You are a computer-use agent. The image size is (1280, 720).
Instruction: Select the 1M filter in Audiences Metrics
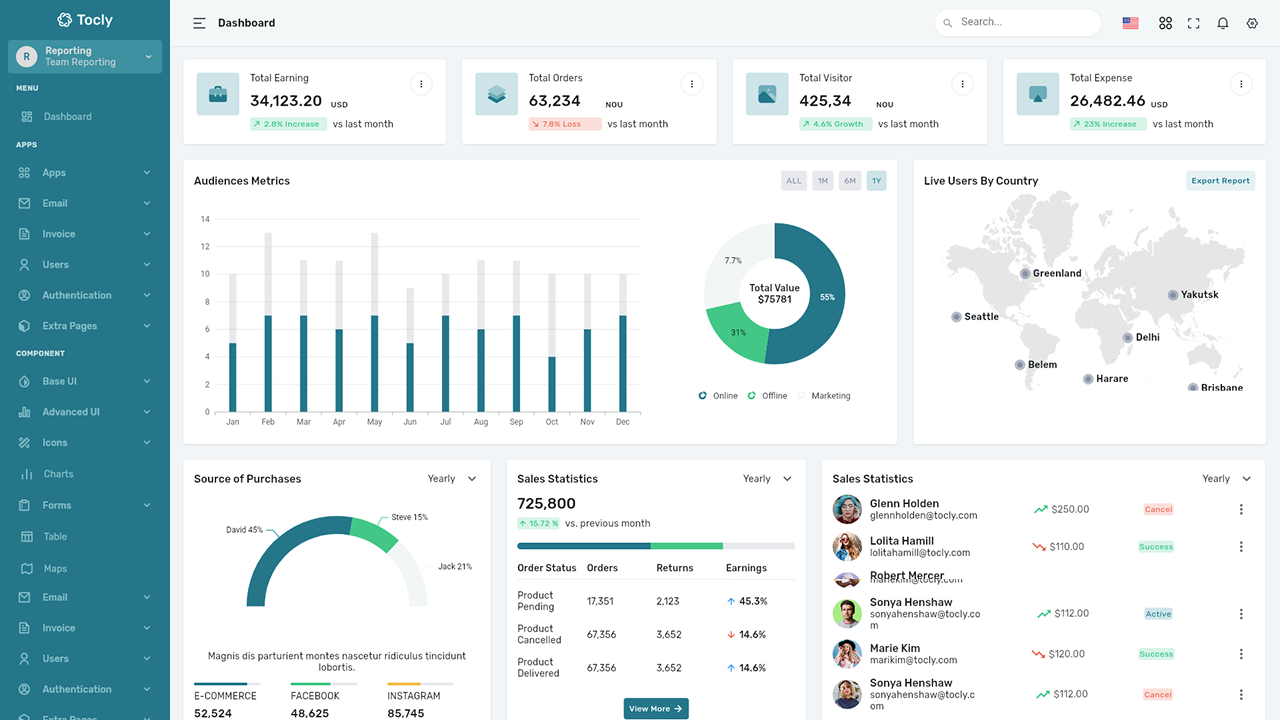[821, 180]
